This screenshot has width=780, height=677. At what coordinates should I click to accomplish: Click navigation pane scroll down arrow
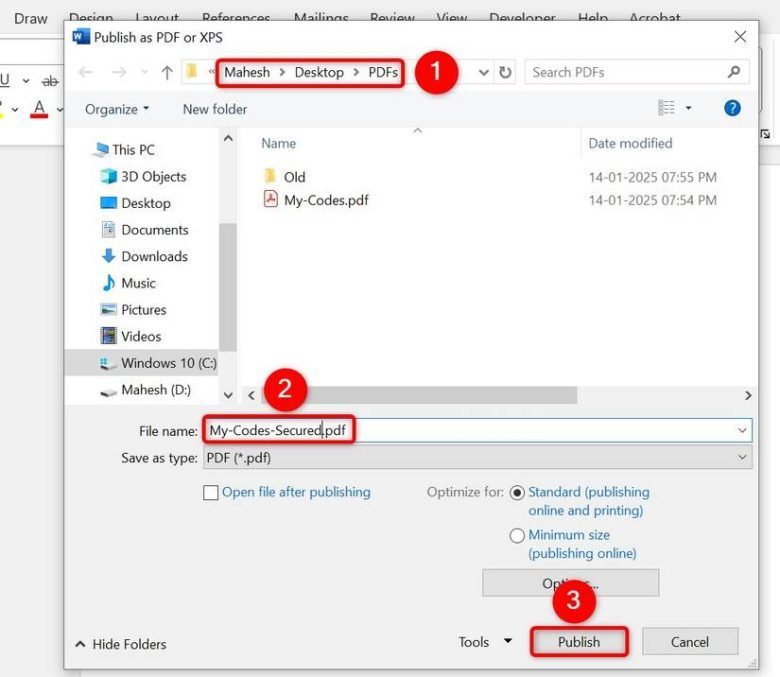coord(228,395)
